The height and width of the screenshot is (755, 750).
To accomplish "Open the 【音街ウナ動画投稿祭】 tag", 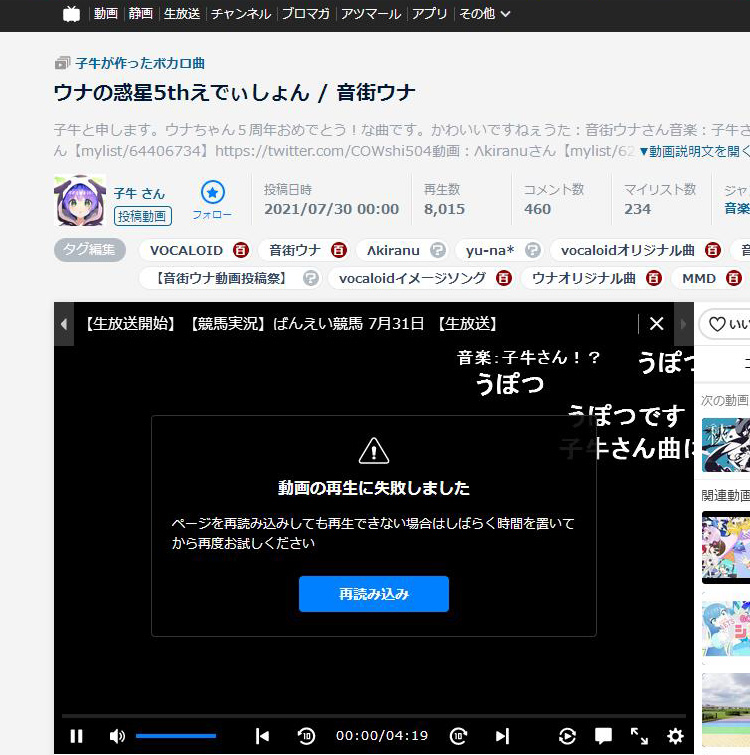I will [221, 278].
